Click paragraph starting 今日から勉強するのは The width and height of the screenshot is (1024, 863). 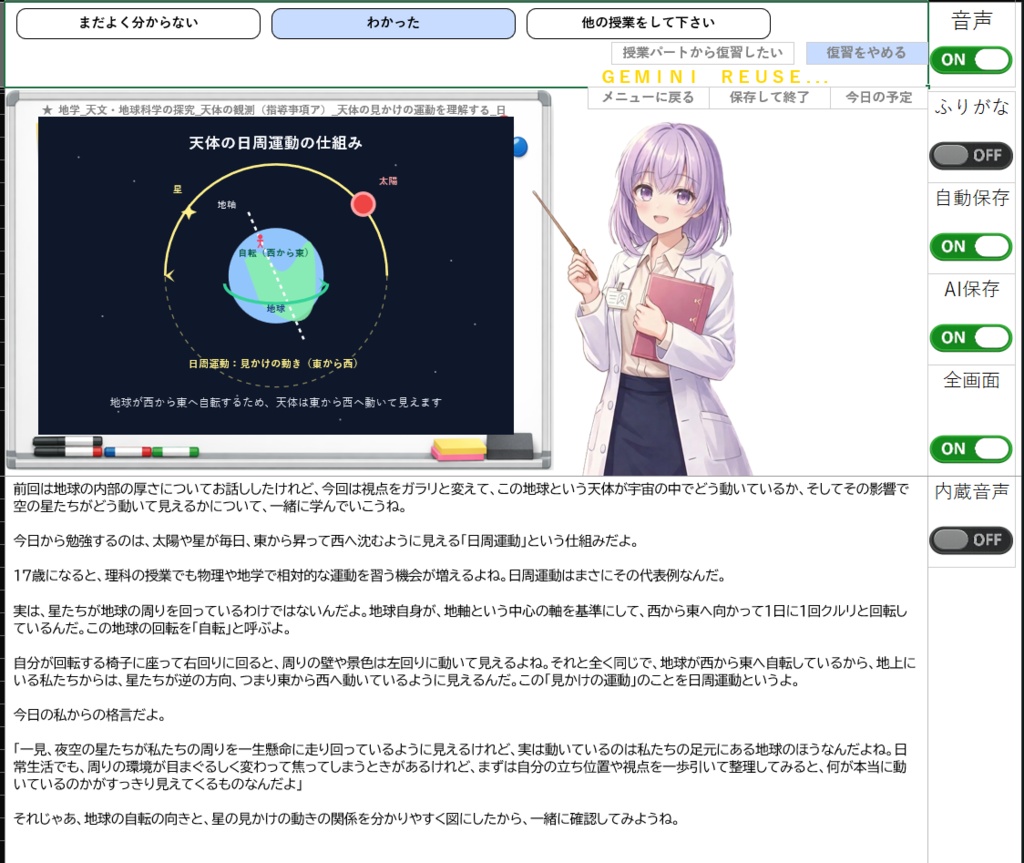click(x=326, y=541)
